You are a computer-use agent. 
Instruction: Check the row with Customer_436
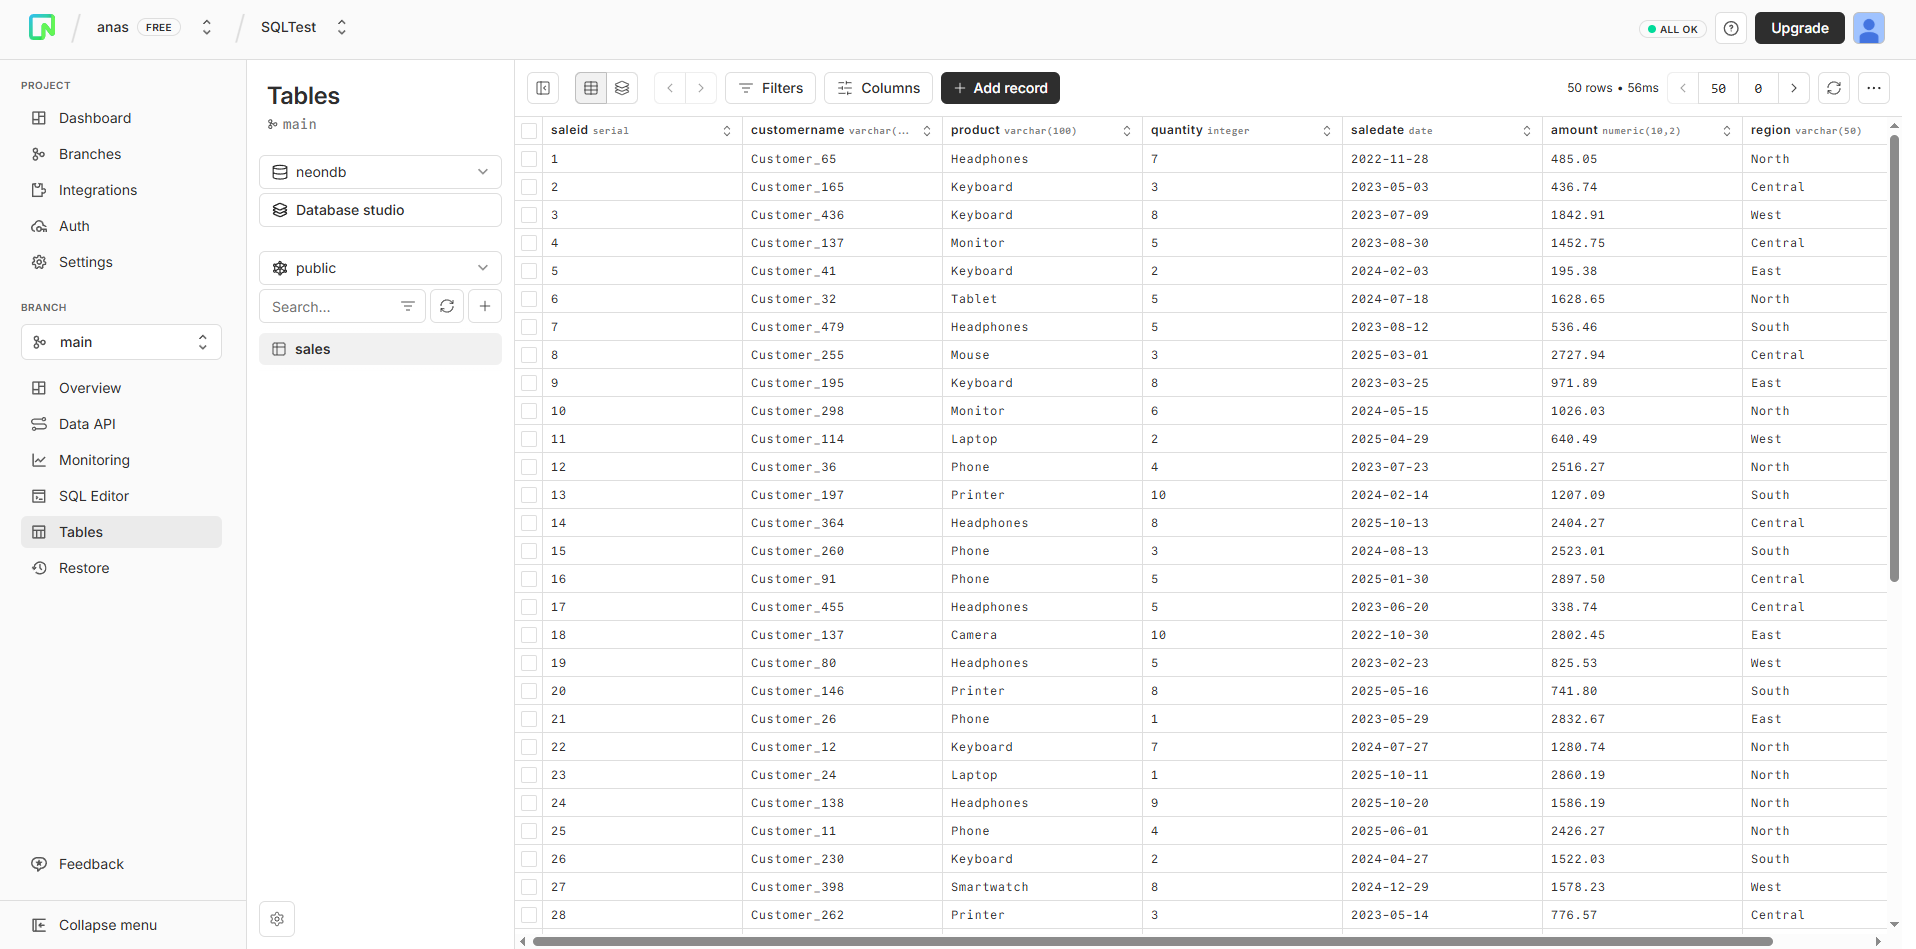(x=529, y=215)
